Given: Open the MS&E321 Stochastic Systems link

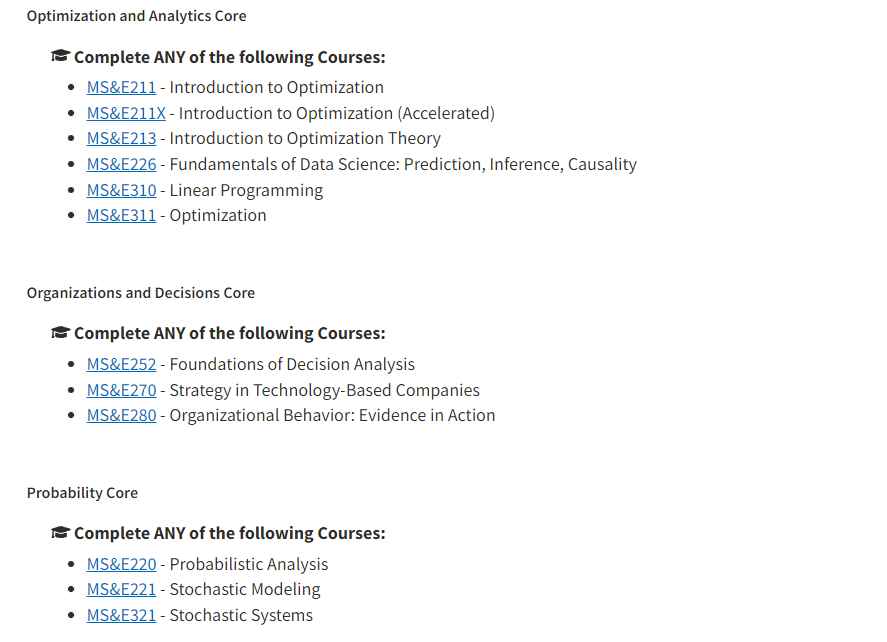Looking at the screenshot, I should 121,615.
